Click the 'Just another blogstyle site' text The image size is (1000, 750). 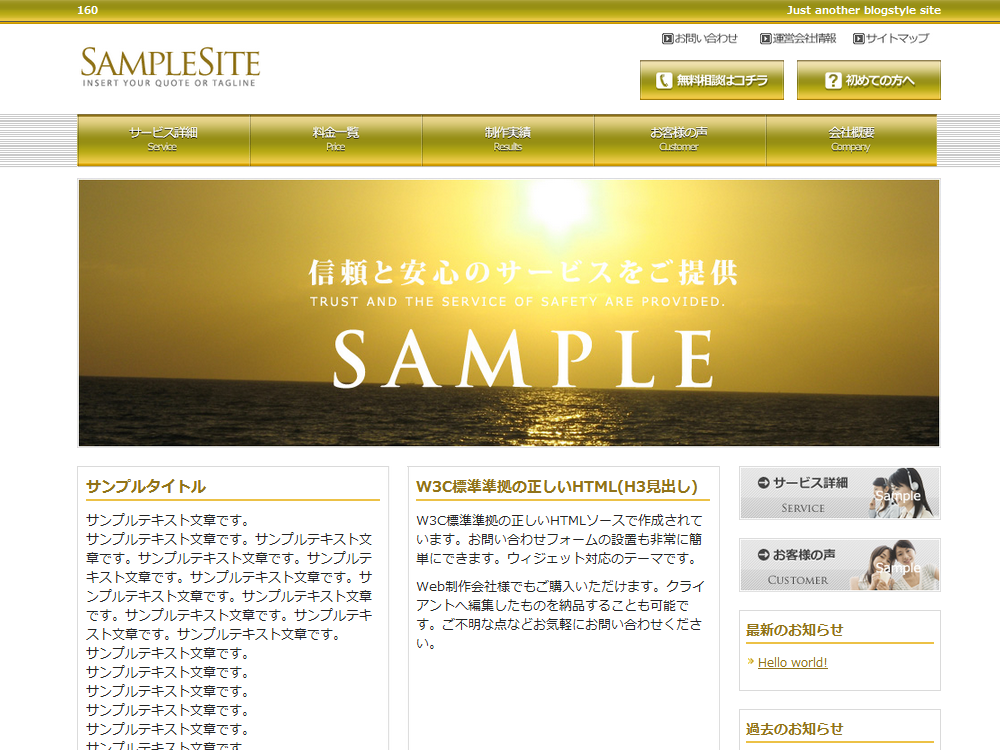coord(864,10)
